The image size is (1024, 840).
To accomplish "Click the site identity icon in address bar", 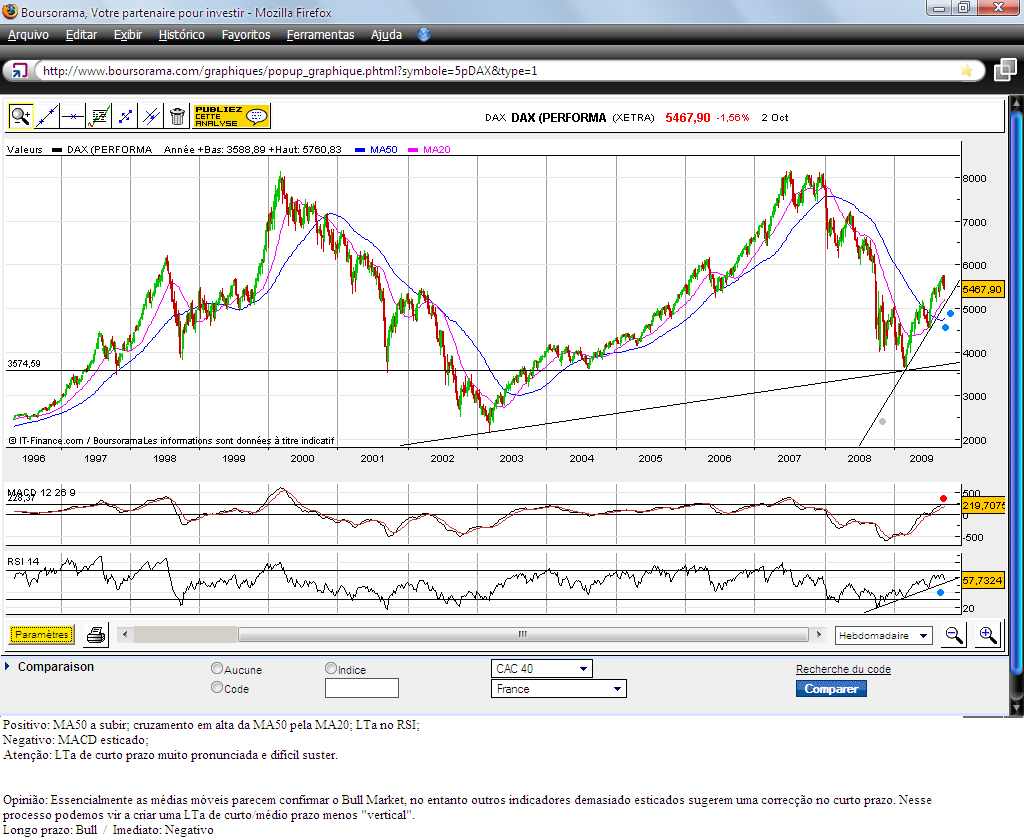I will (x=19, y=71).
